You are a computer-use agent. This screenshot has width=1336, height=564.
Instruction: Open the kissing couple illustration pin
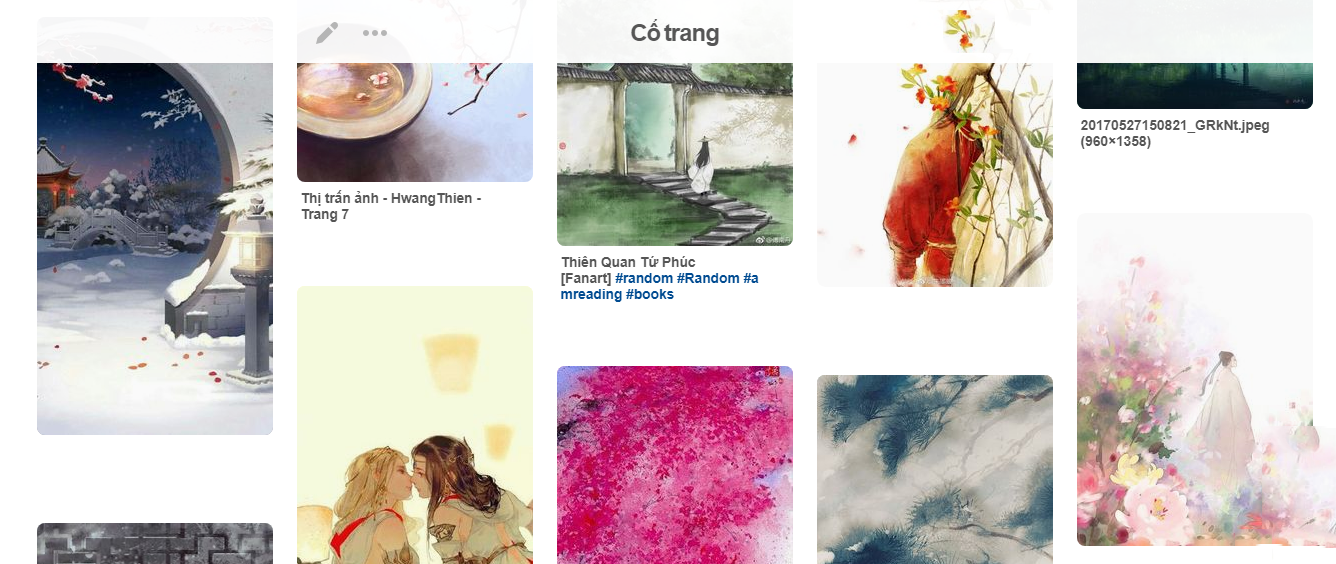coord(415,425)
